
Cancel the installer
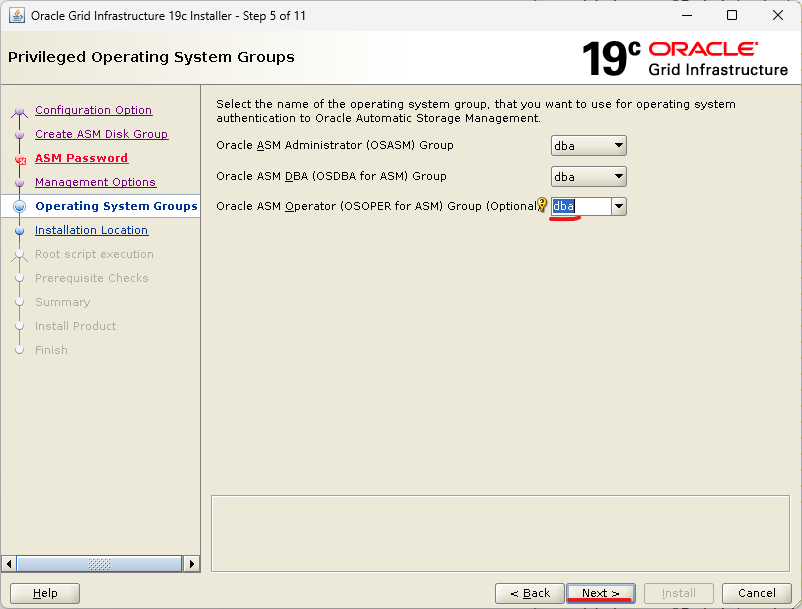[749, 593]
